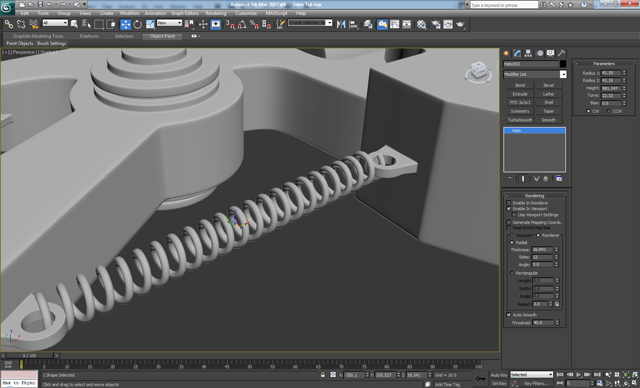Image resolution: width=640 pixels, height=388 pixels.
Task: Click the Pin Stack icon
Action: tap(509, 179)
